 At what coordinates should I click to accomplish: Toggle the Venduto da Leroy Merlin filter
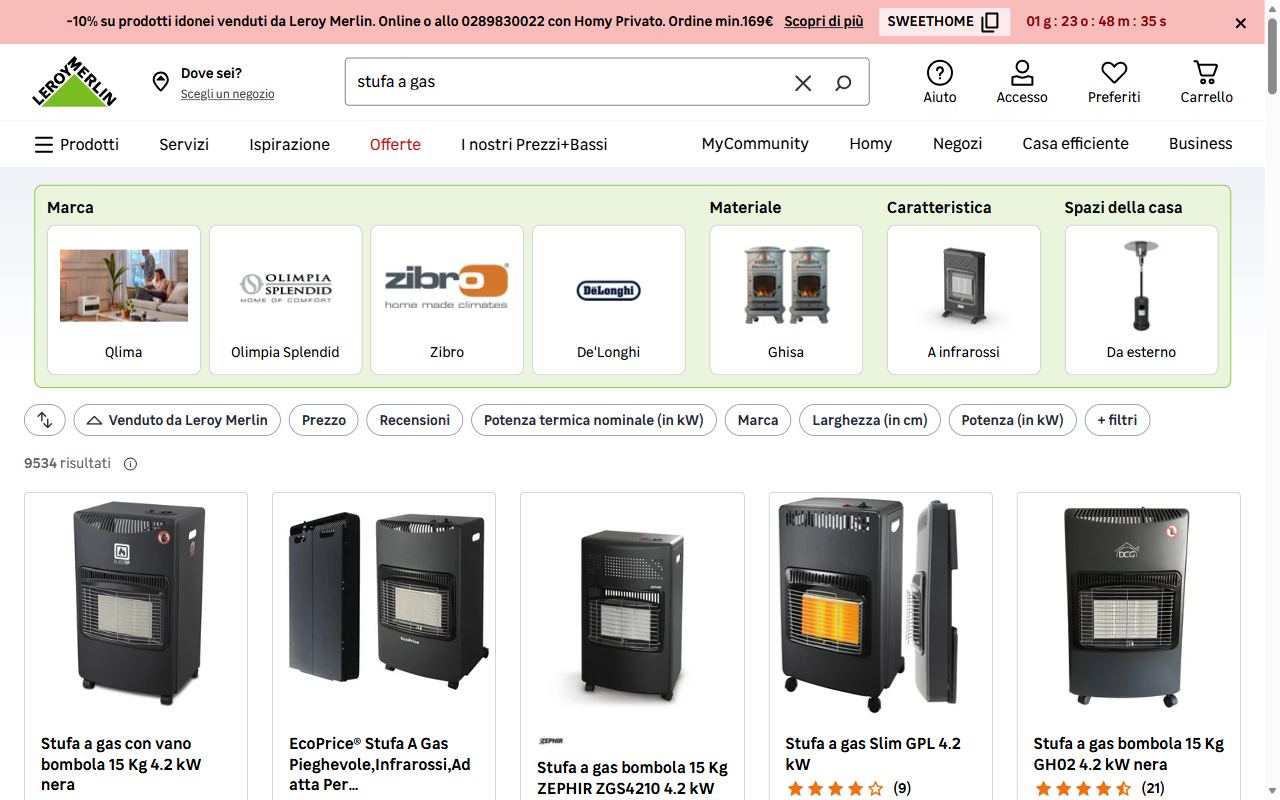tap(177, 420)
